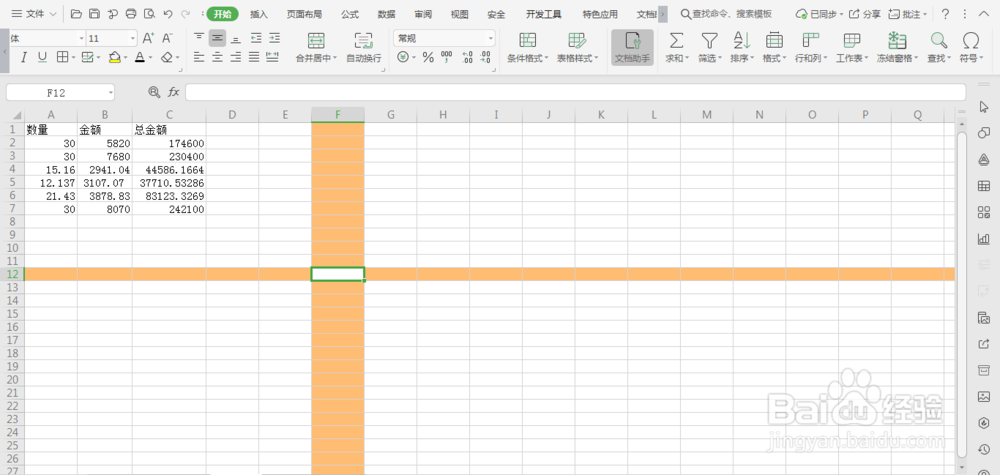Screen dimensions: 1000x475
Task: Open the font color dropdown arrow
Action: [x=150, y=57]
